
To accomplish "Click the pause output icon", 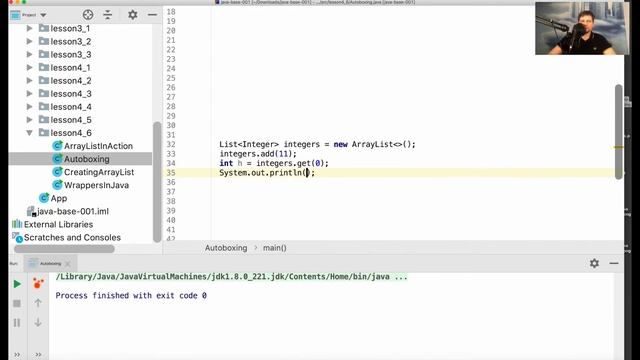I will 17,323.
